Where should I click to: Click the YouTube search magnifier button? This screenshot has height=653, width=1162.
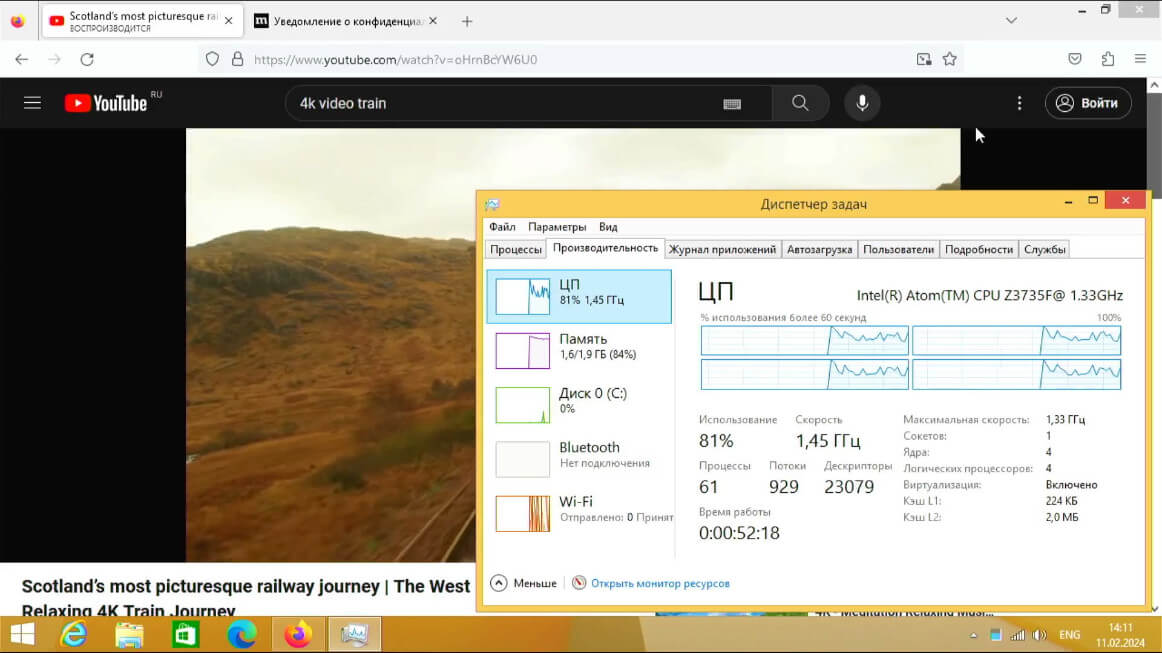[800, 103]
